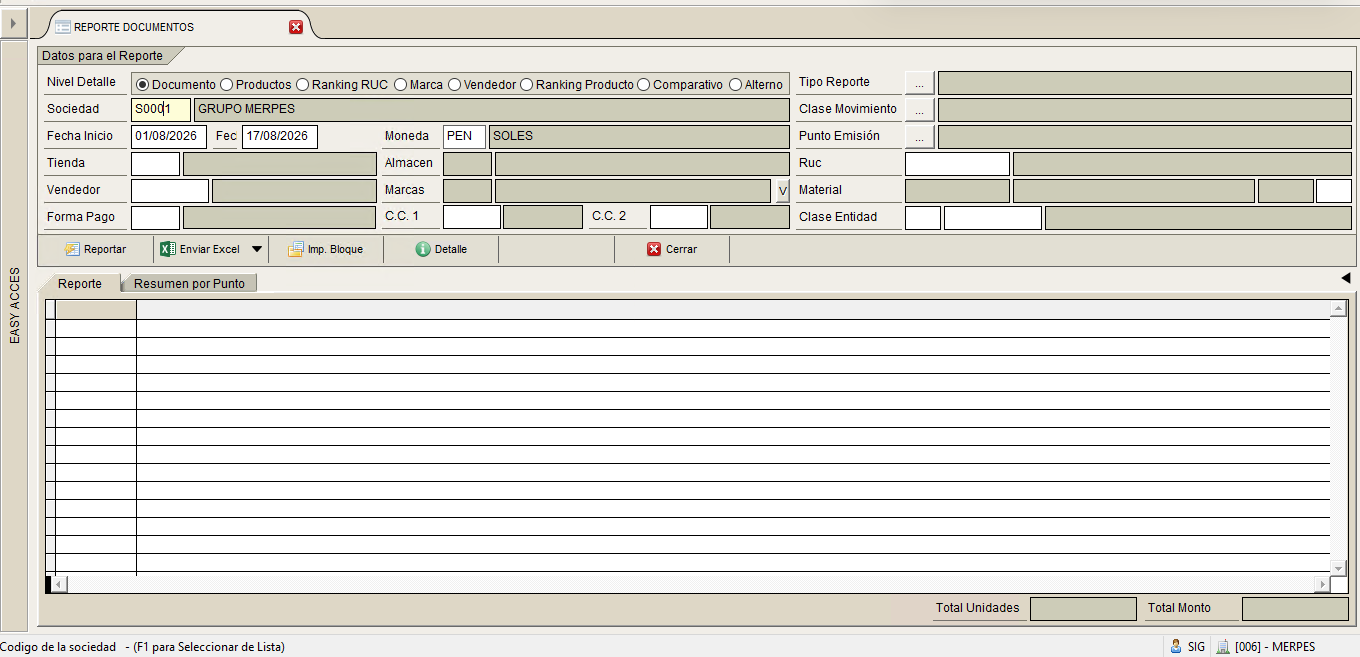Expand the EASY ACCES side panel arrow
The height and width of the screenshot is (657, 1360).
13,22
